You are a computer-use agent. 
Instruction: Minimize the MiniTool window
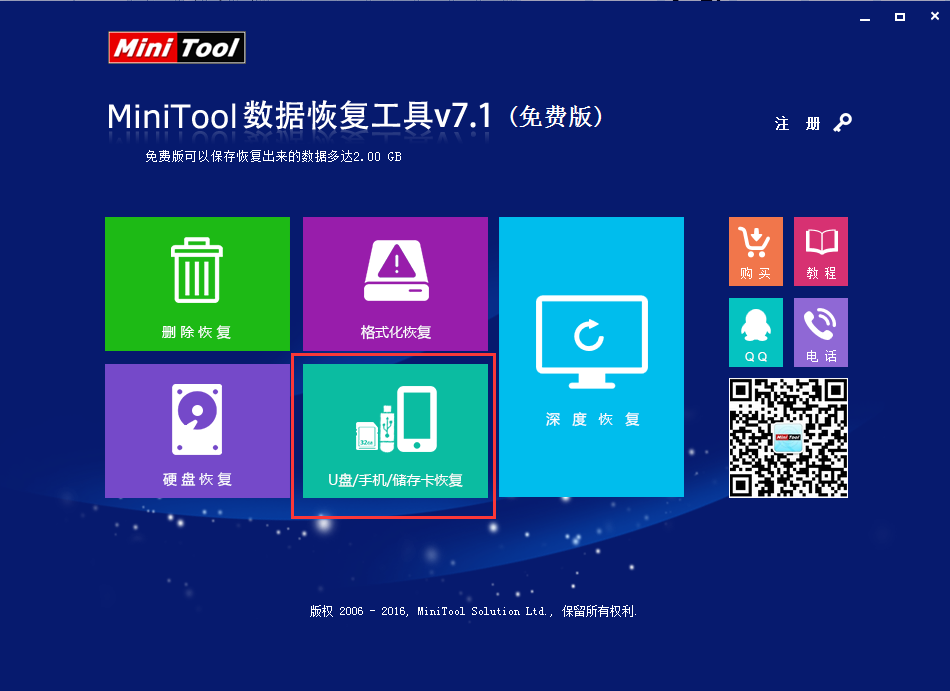pyautogui.click(x=865, y=18)
